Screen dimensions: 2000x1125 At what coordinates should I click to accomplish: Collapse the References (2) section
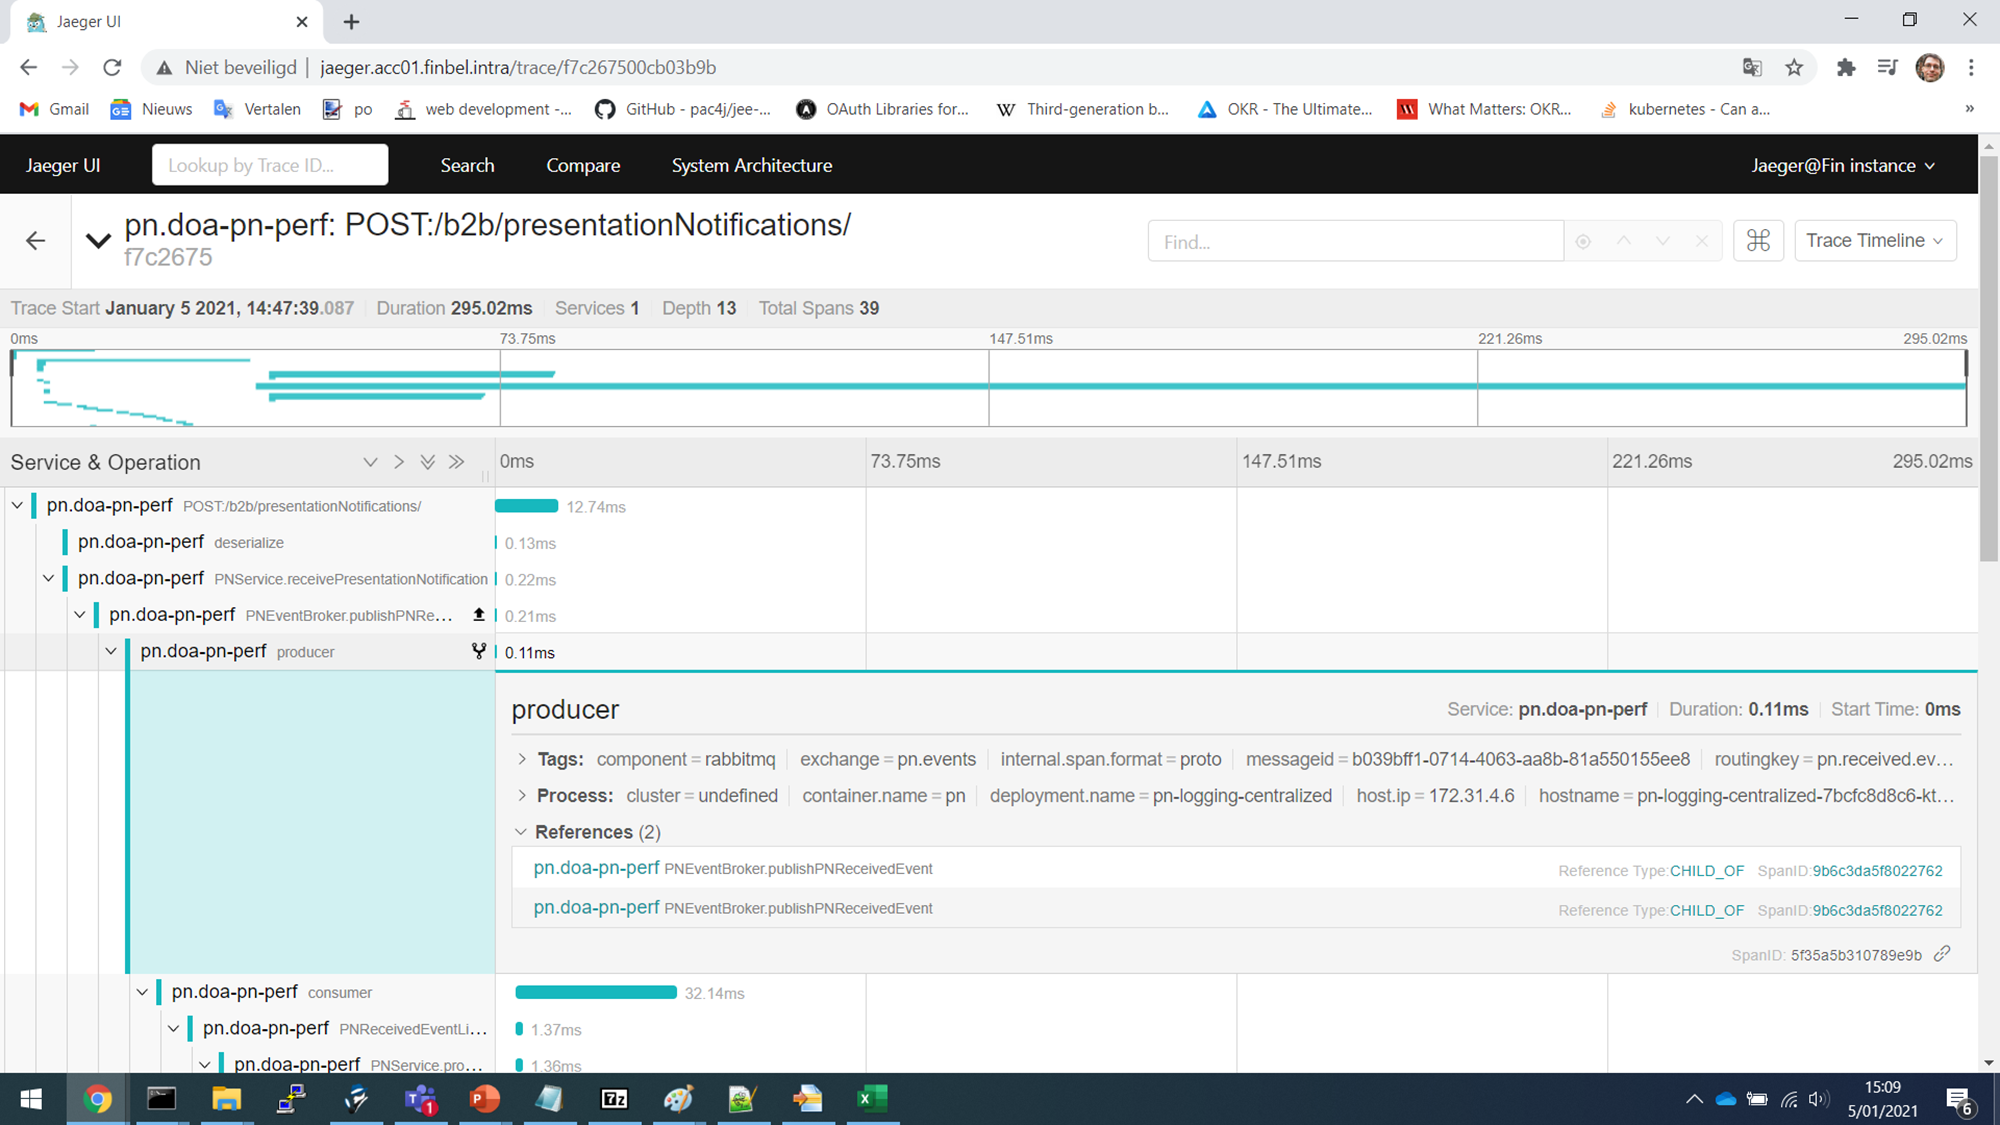pyautogui.click(x=521, y=832)
